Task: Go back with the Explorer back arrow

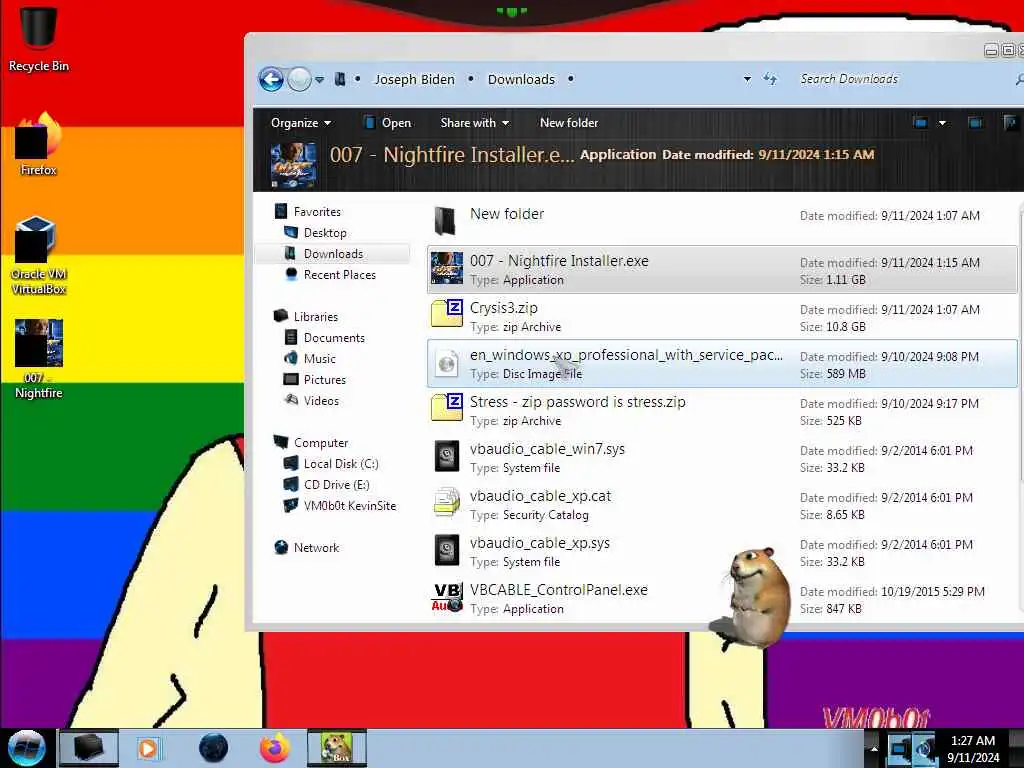Action: point(271,80)
